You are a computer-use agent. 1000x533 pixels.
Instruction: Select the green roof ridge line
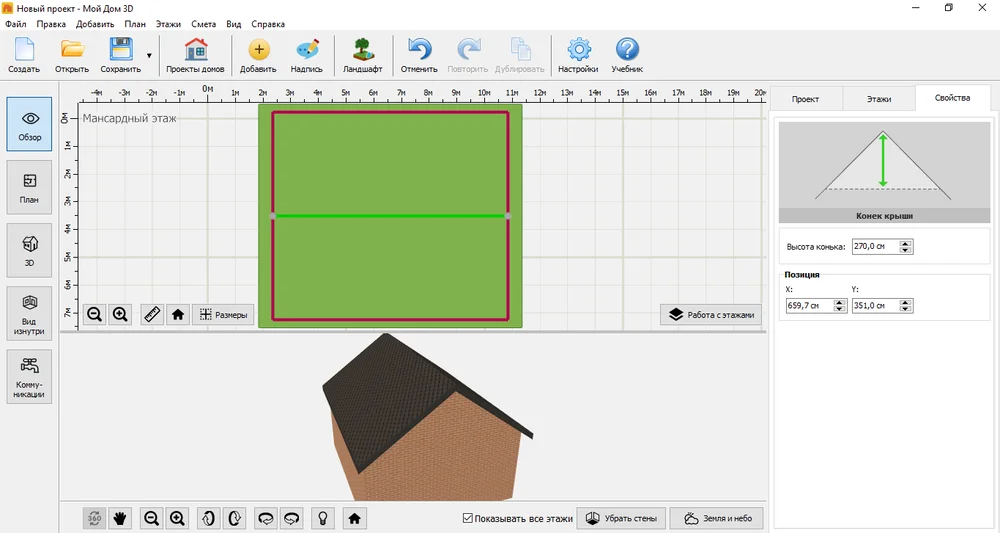390,216
